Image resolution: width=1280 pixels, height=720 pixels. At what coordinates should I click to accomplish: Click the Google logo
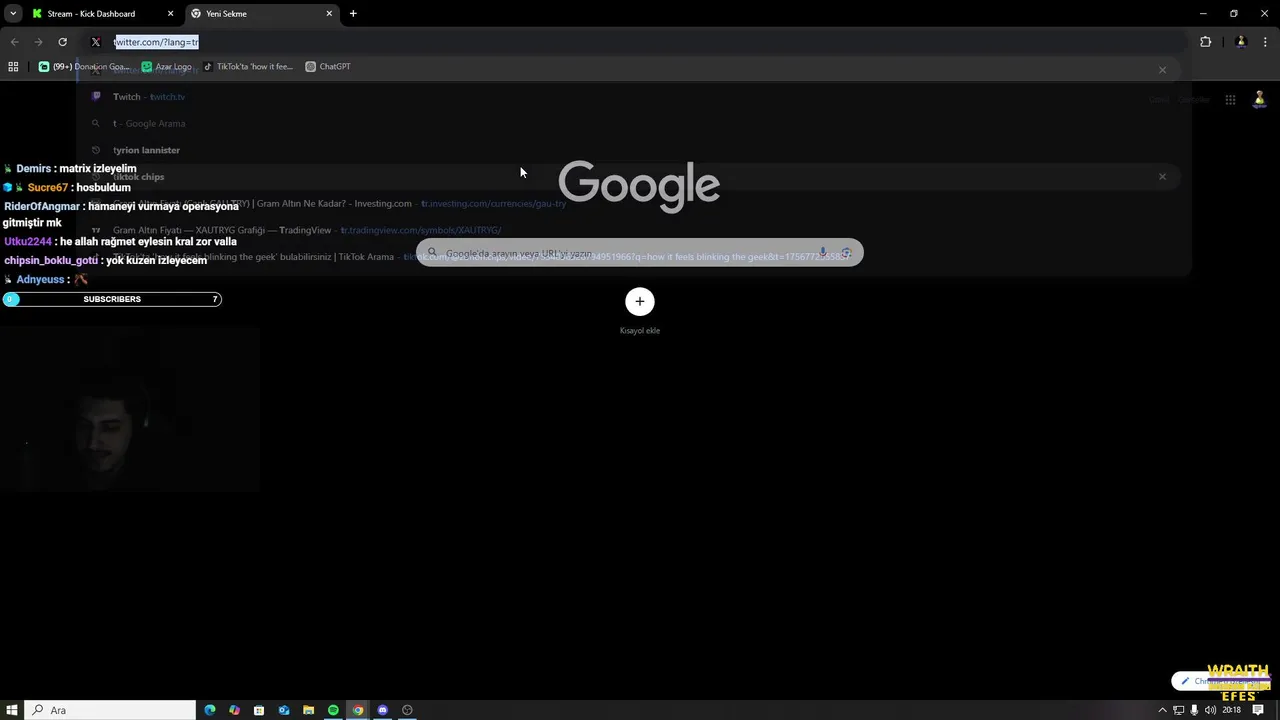pos(639,185)
